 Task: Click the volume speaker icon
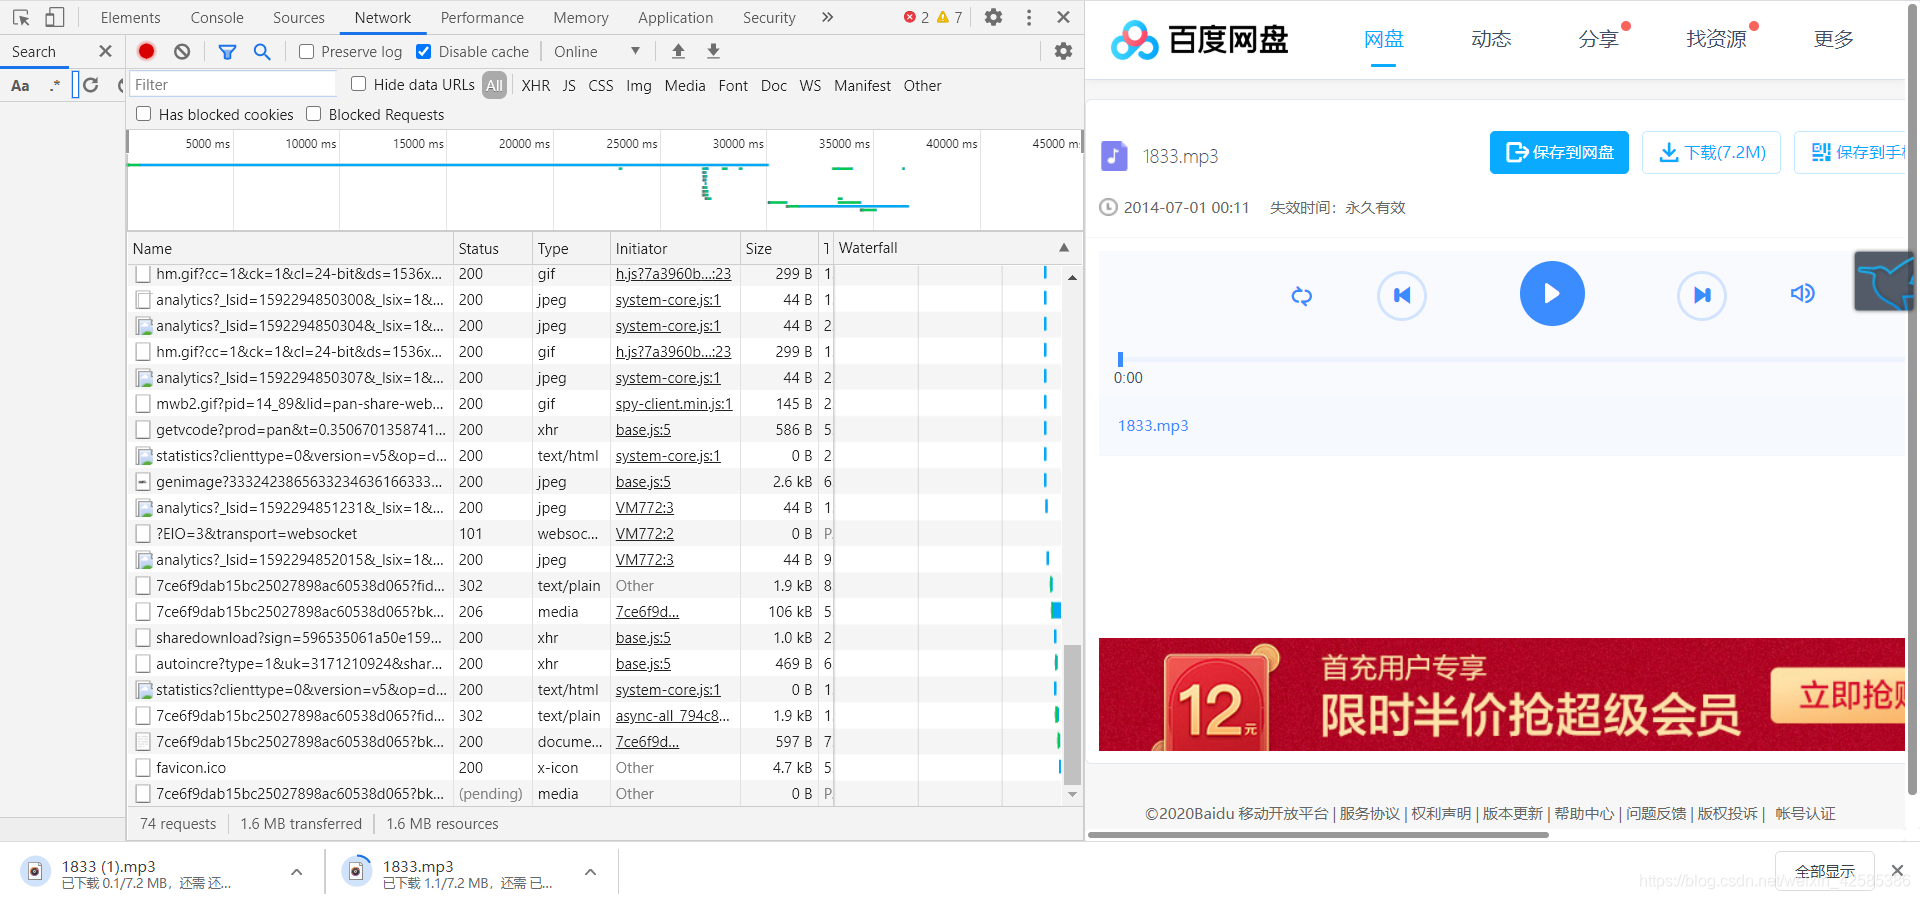point(1802,293)
